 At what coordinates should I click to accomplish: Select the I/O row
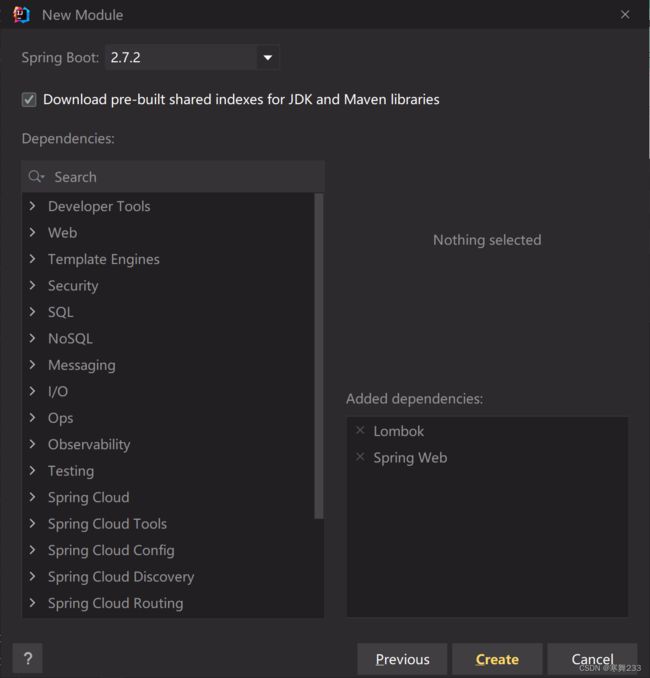point(169,391)
